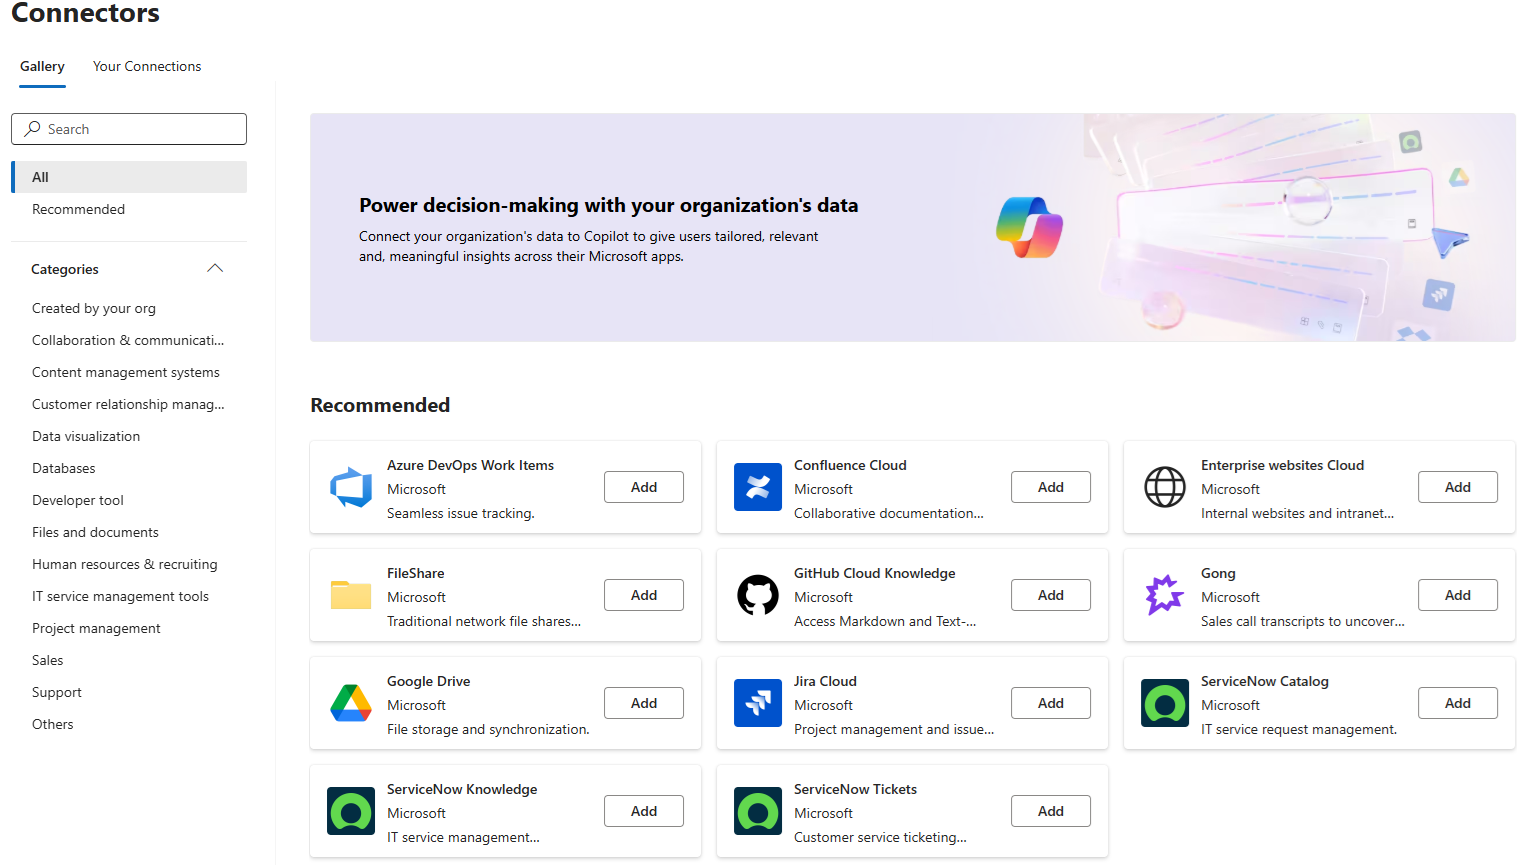This screenshot has width=1517, height=865.
Task: Click the Google Drive logo icon
Action: pos(351,703)
